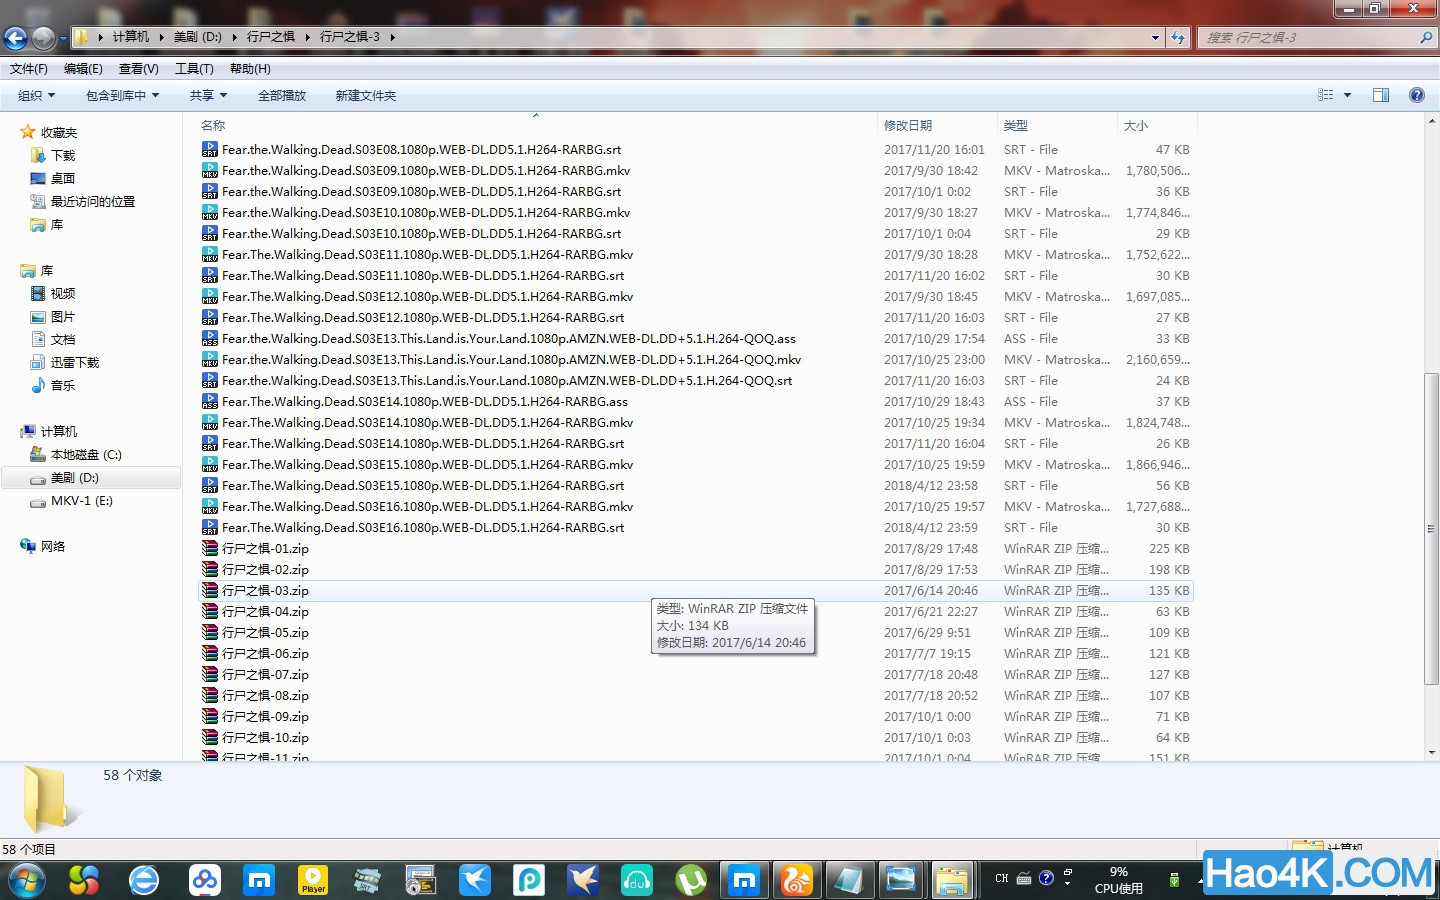Click the Back navigation arrow
The image size is (1440, 900).
point(15,38)
